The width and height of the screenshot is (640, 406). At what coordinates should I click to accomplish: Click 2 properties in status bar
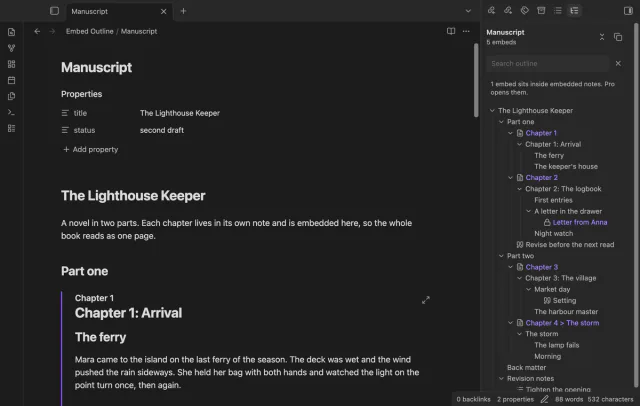tap(515, 399)
